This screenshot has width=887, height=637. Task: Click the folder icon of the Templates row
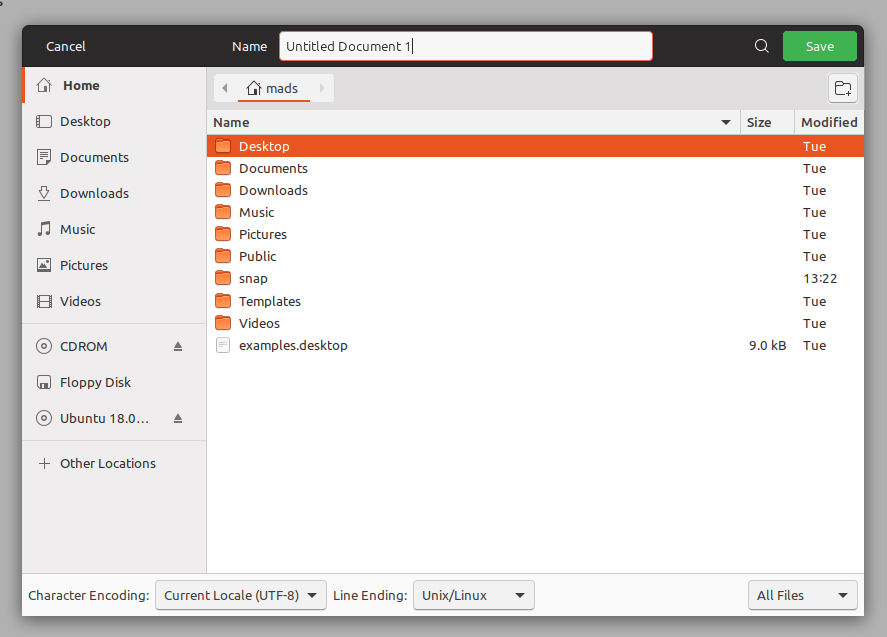point(223,301)
